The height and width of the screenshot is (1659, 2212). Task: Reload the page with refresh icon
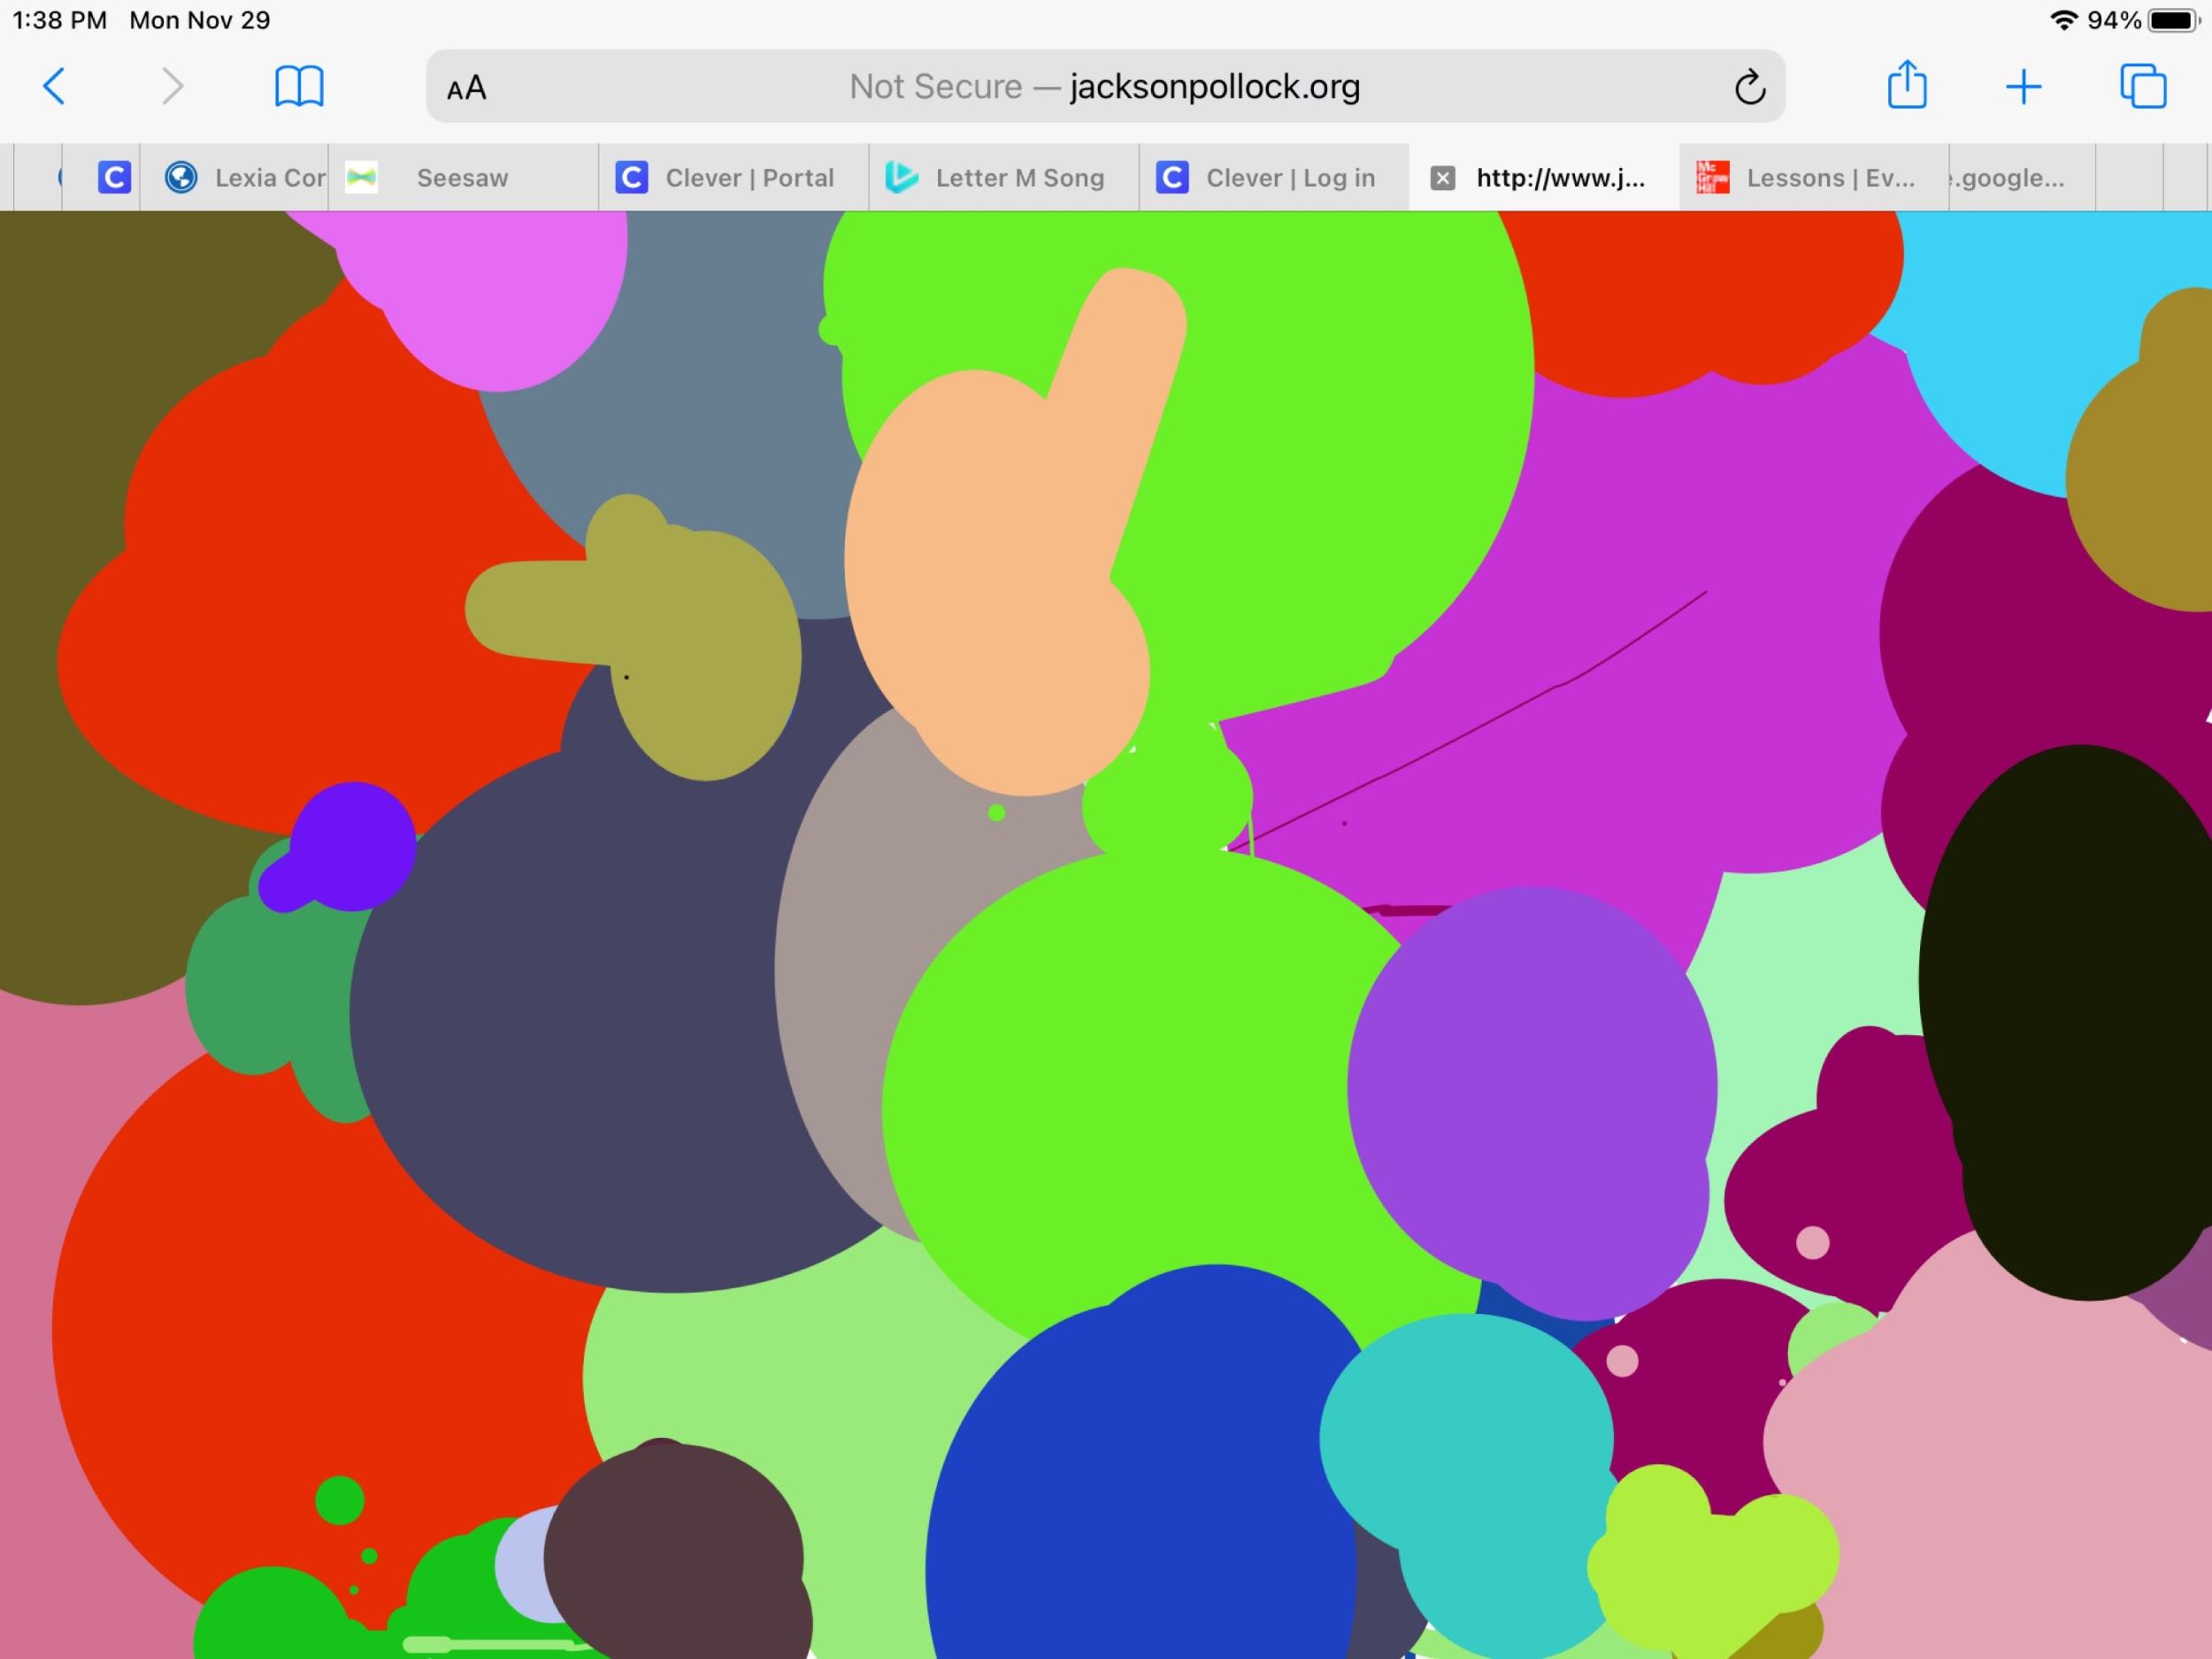pyautogui.click(x=1749, y=87)
